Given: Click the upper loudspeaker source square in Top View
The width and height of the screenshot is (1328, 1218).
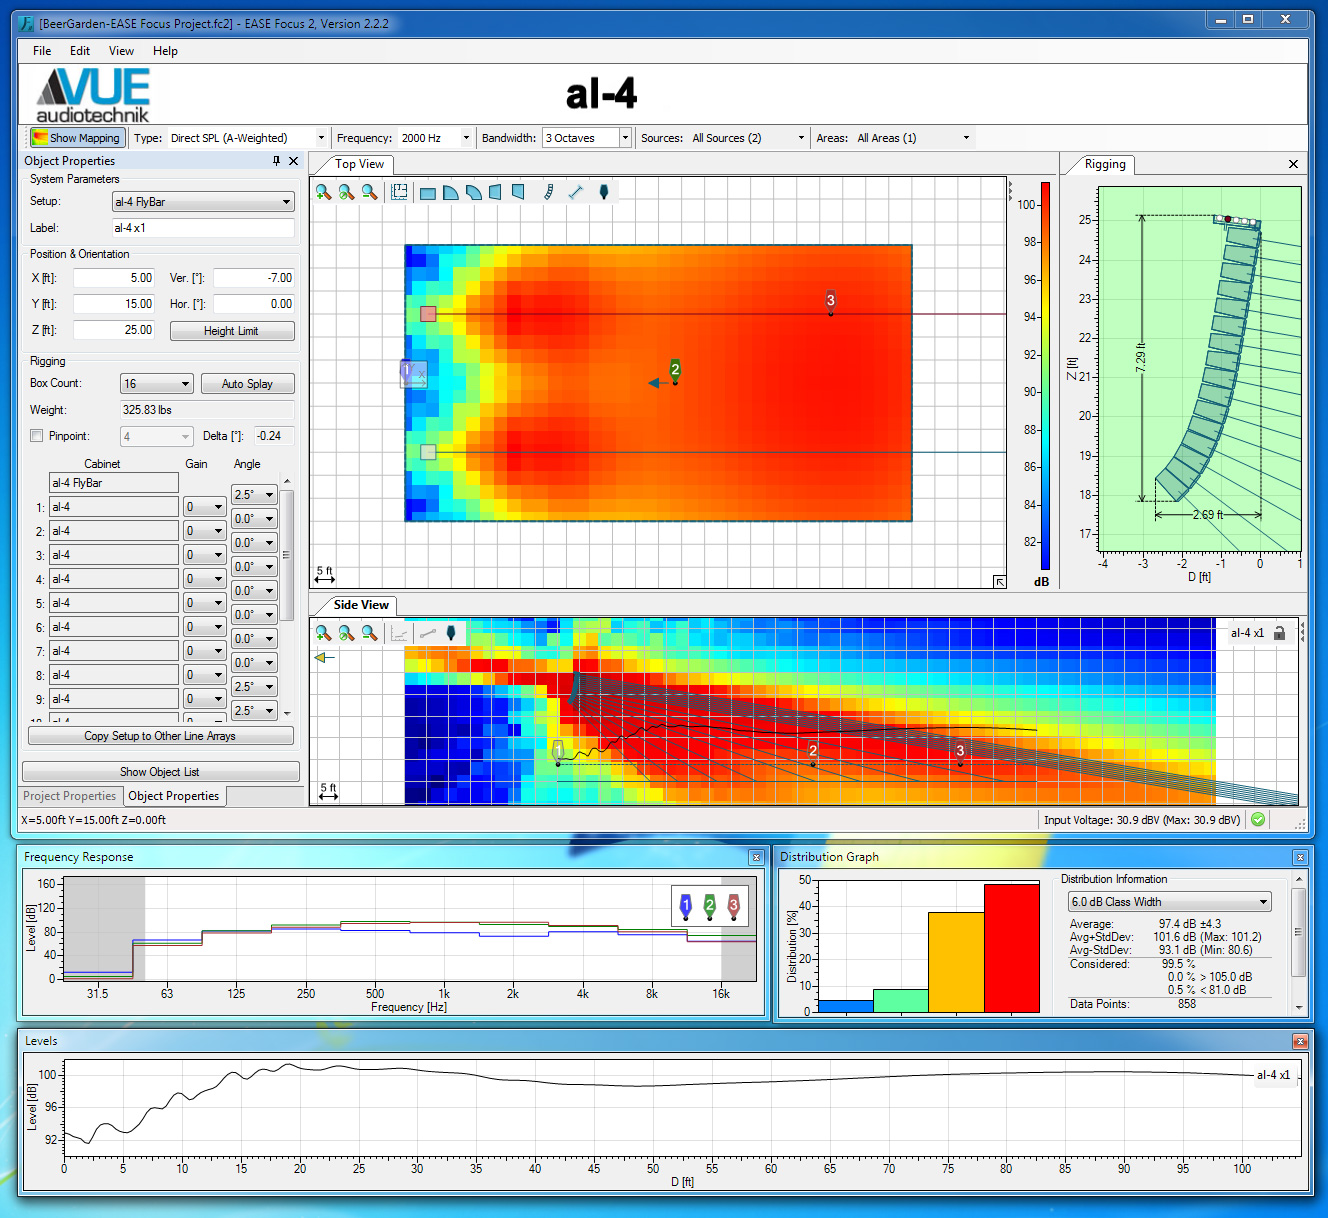Looking at the screenshot, I should click(x=428, y=314).
